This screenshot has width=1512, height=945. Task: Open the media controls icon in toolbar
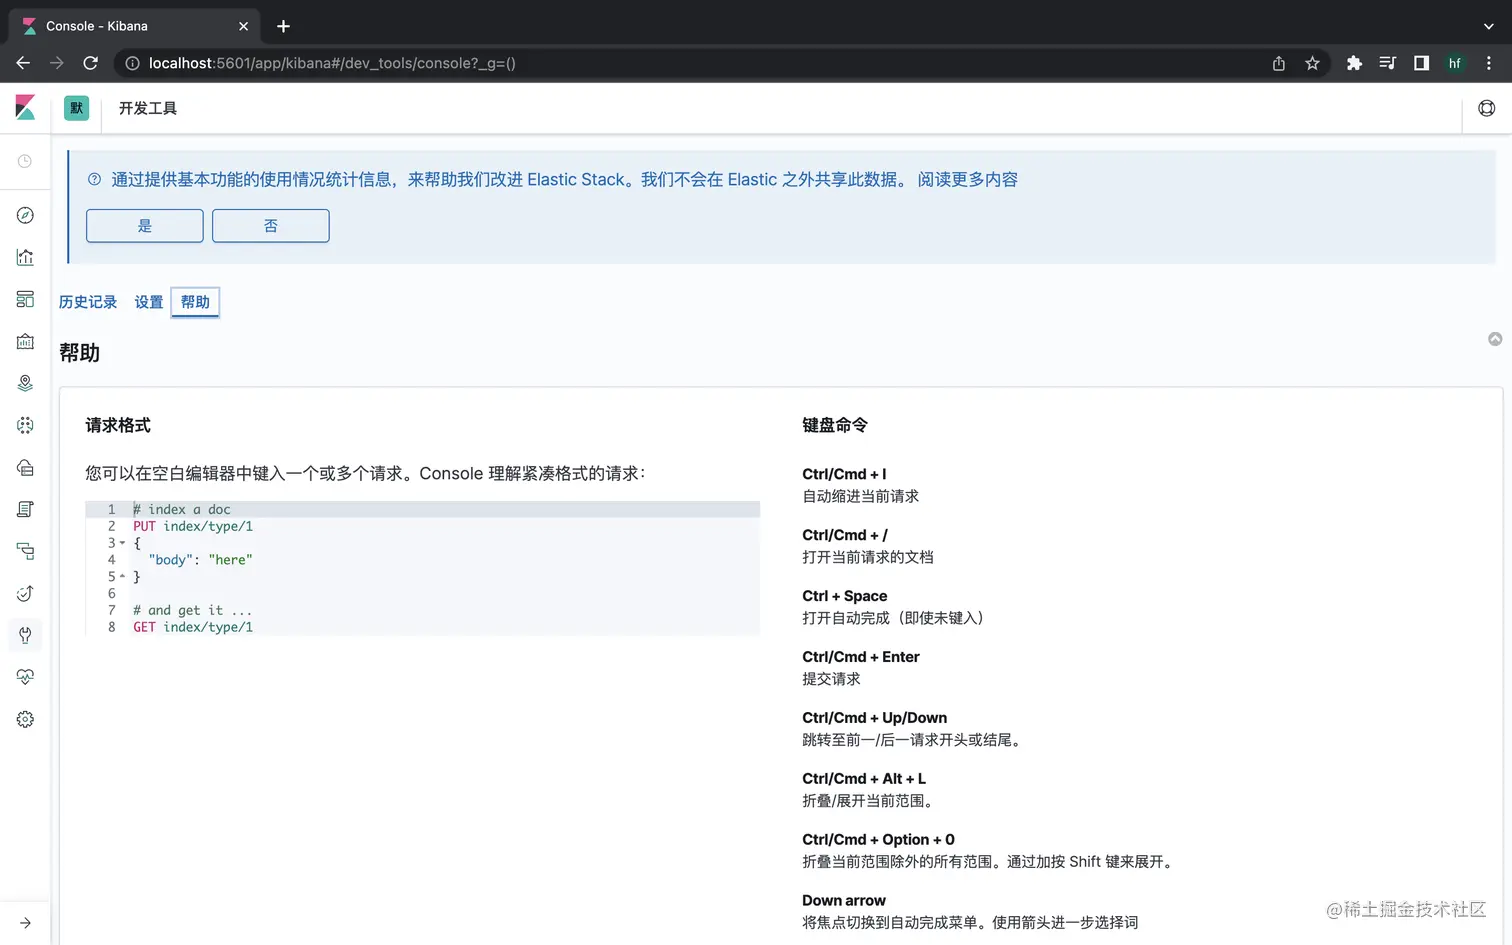click(x=1387, y=63)
